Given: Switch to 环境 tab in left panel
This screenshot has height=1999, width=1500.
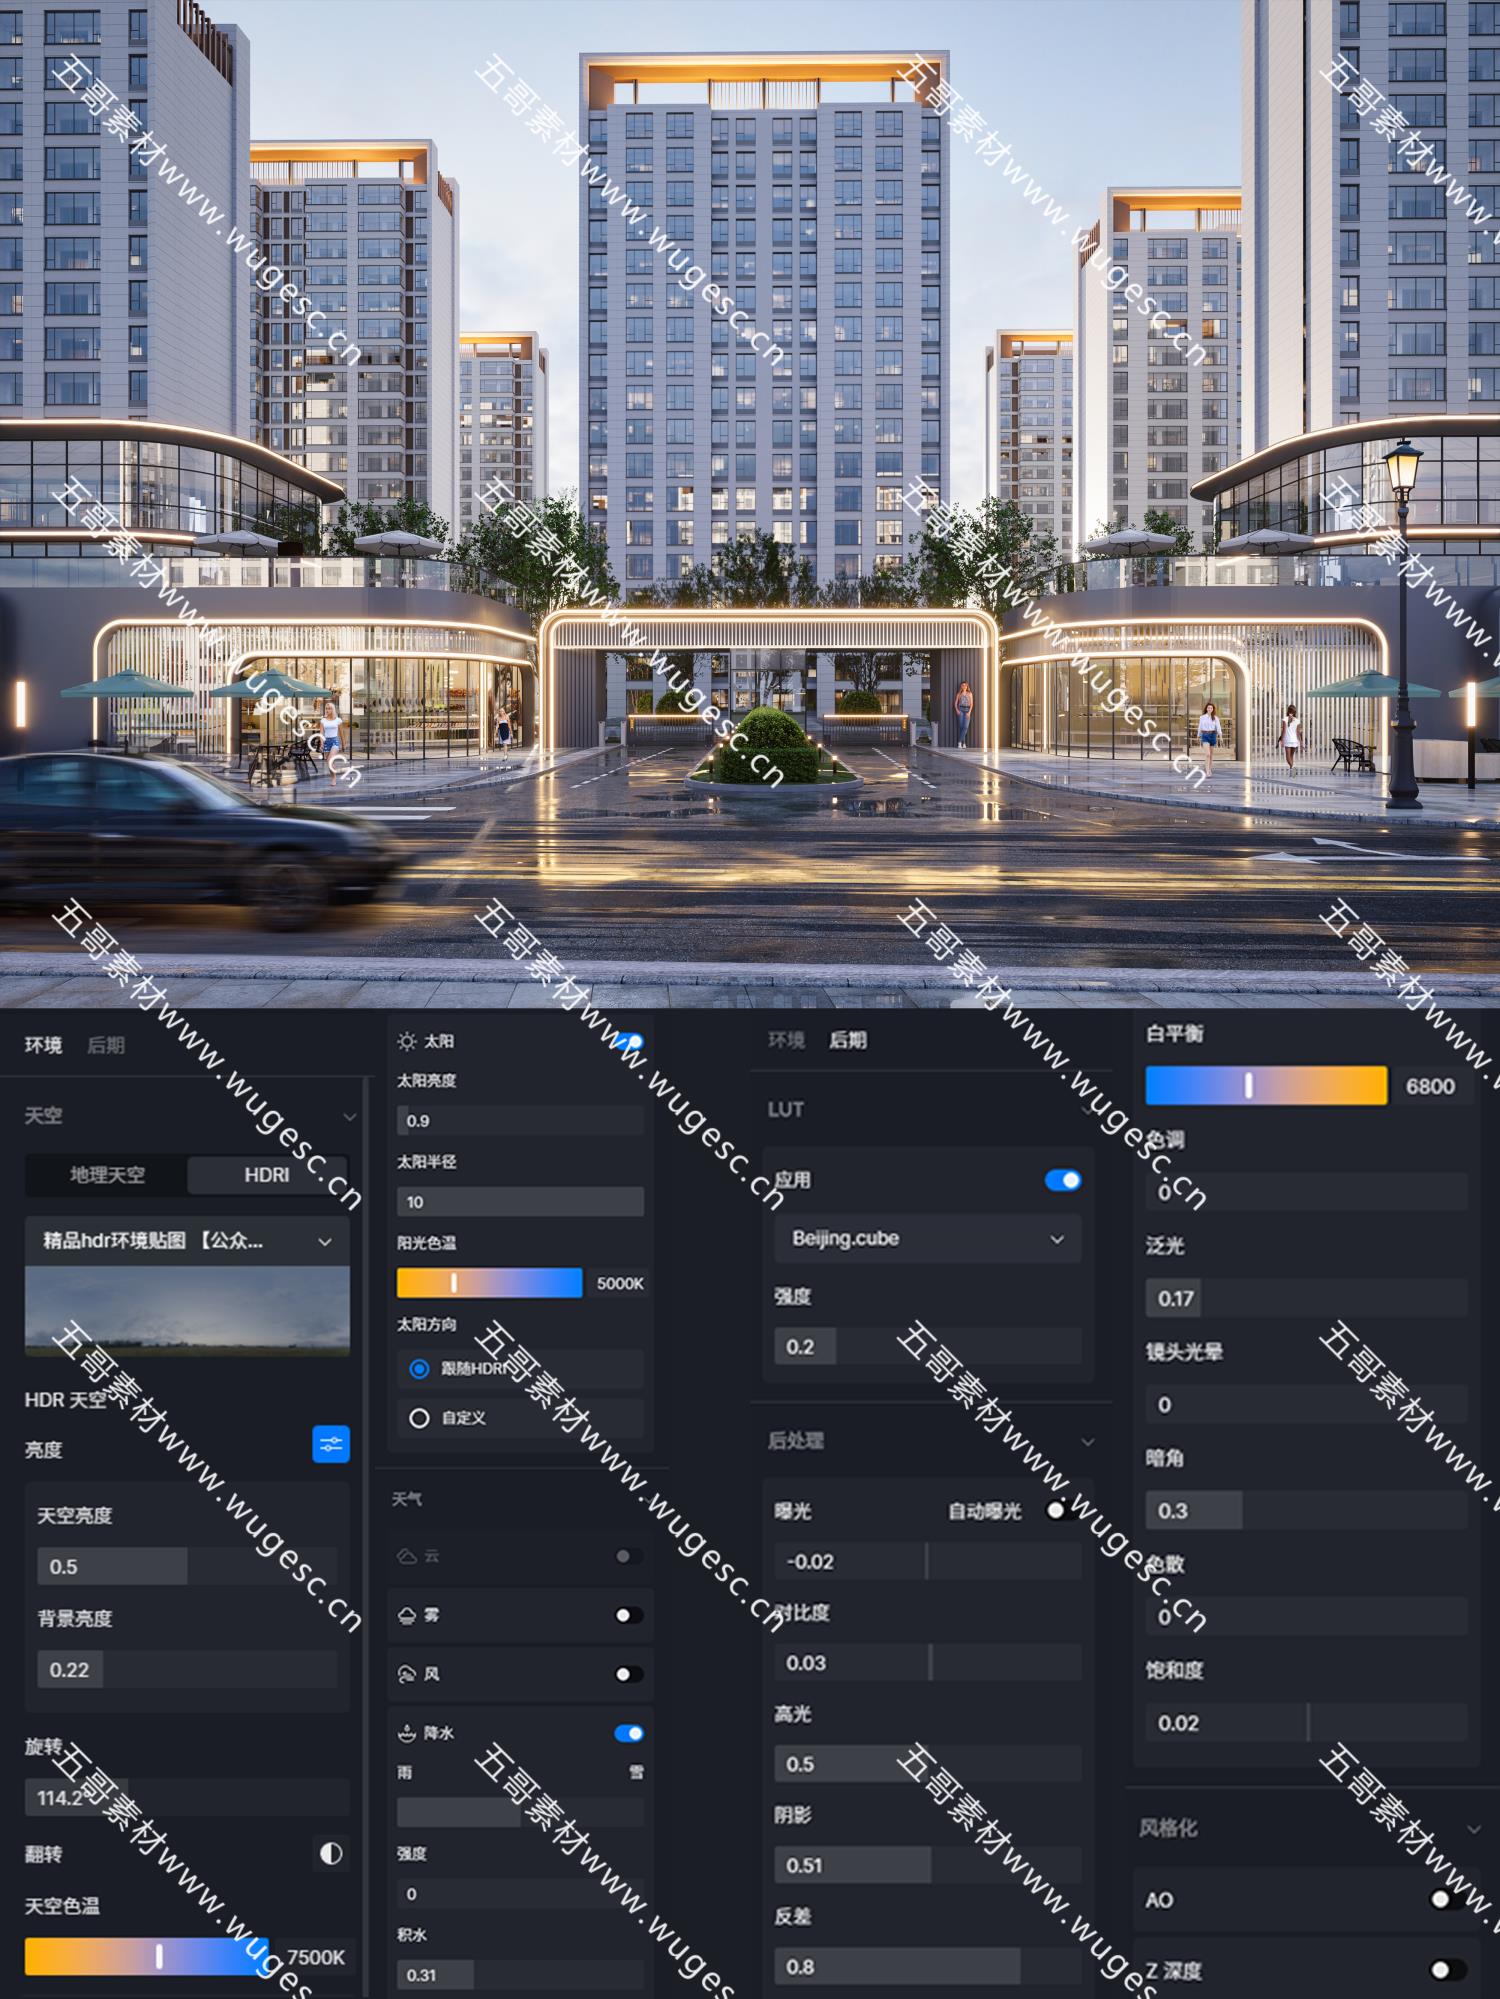Looking at the screenshot, I should (43, 1045).
